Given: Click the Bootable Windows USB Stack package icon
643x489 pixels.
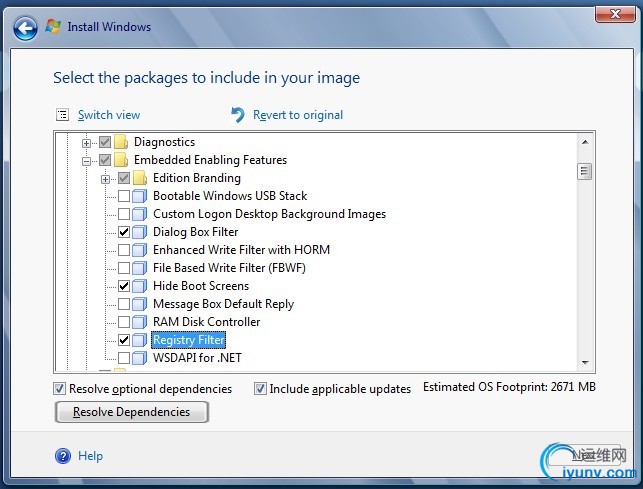Looking at the screenshot, I should pos(140,196).
